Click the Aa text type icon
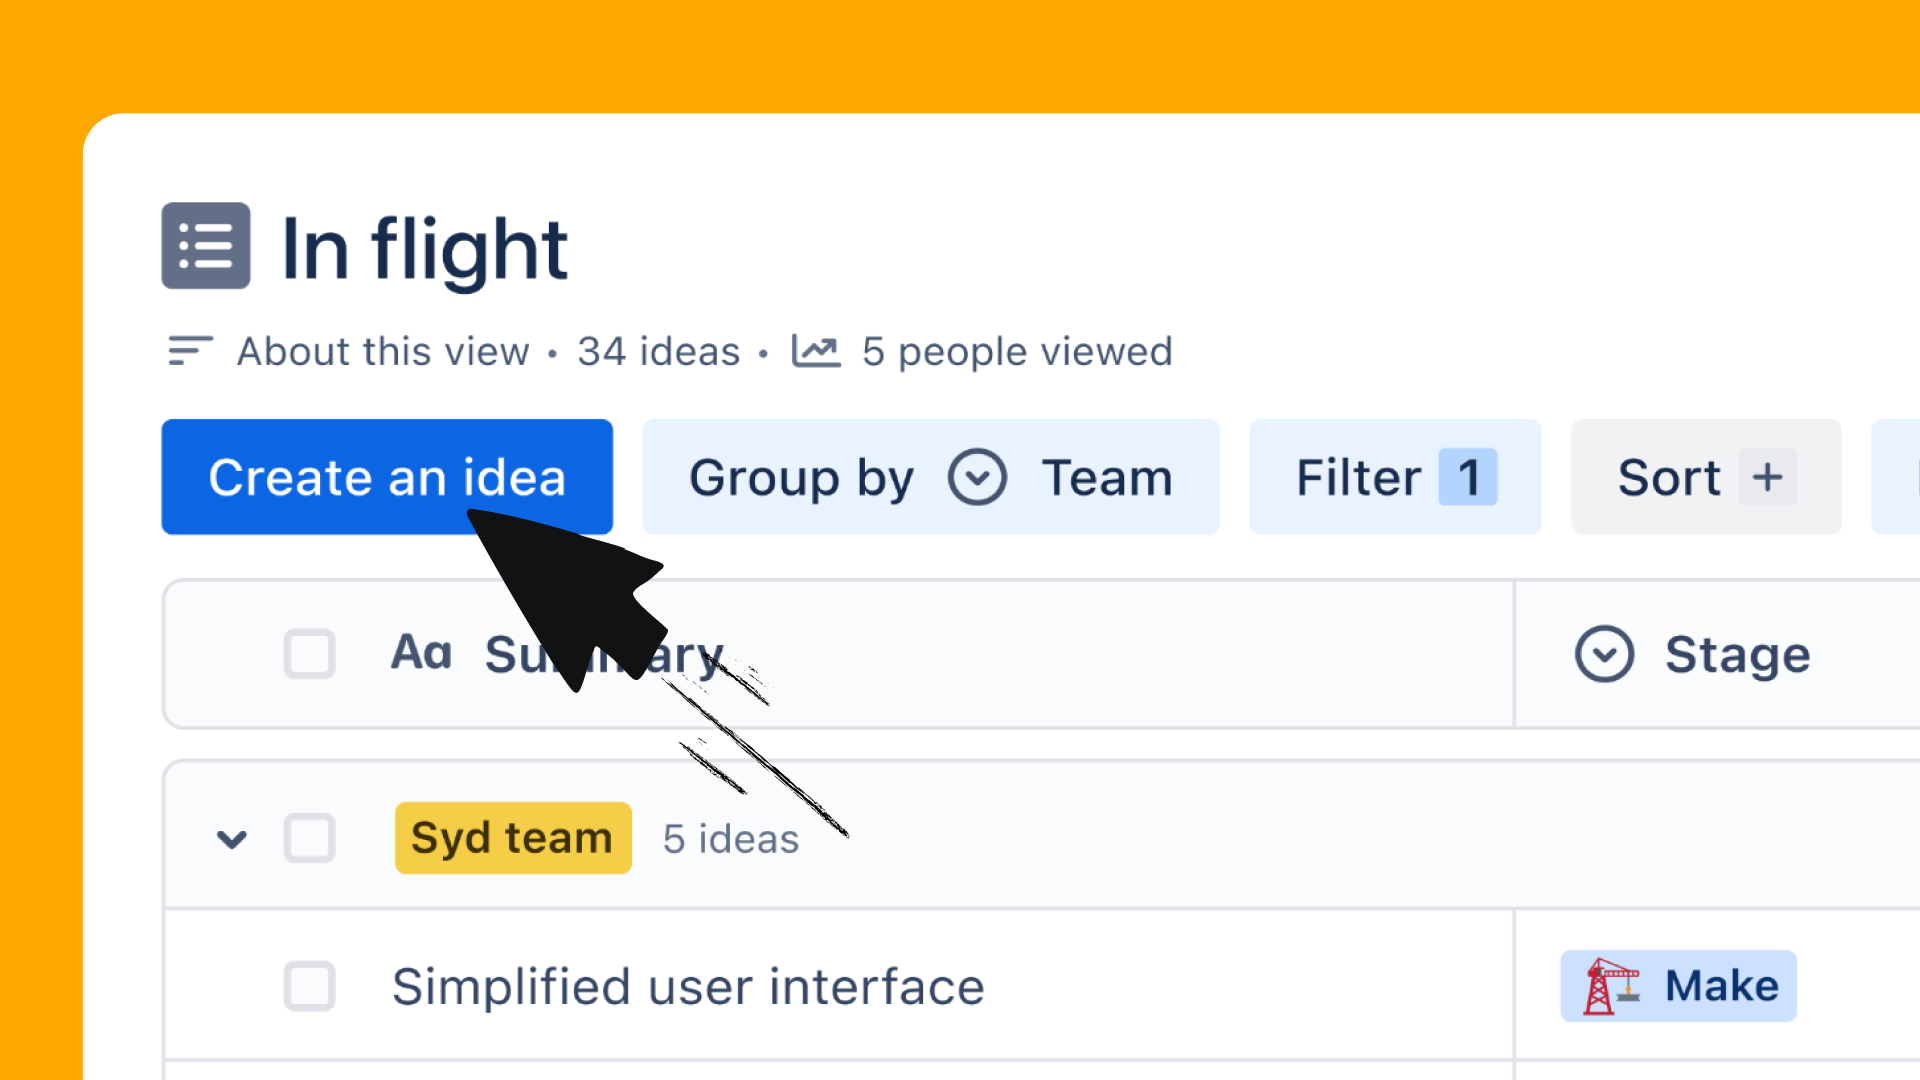The image size is (1920, 1080). 421,654
